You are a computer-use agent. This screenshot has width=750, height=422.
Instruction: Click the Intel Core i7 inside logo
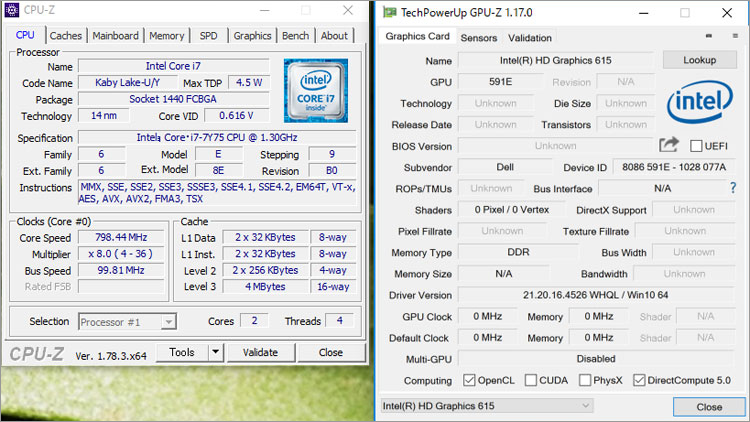pos(316,91)
